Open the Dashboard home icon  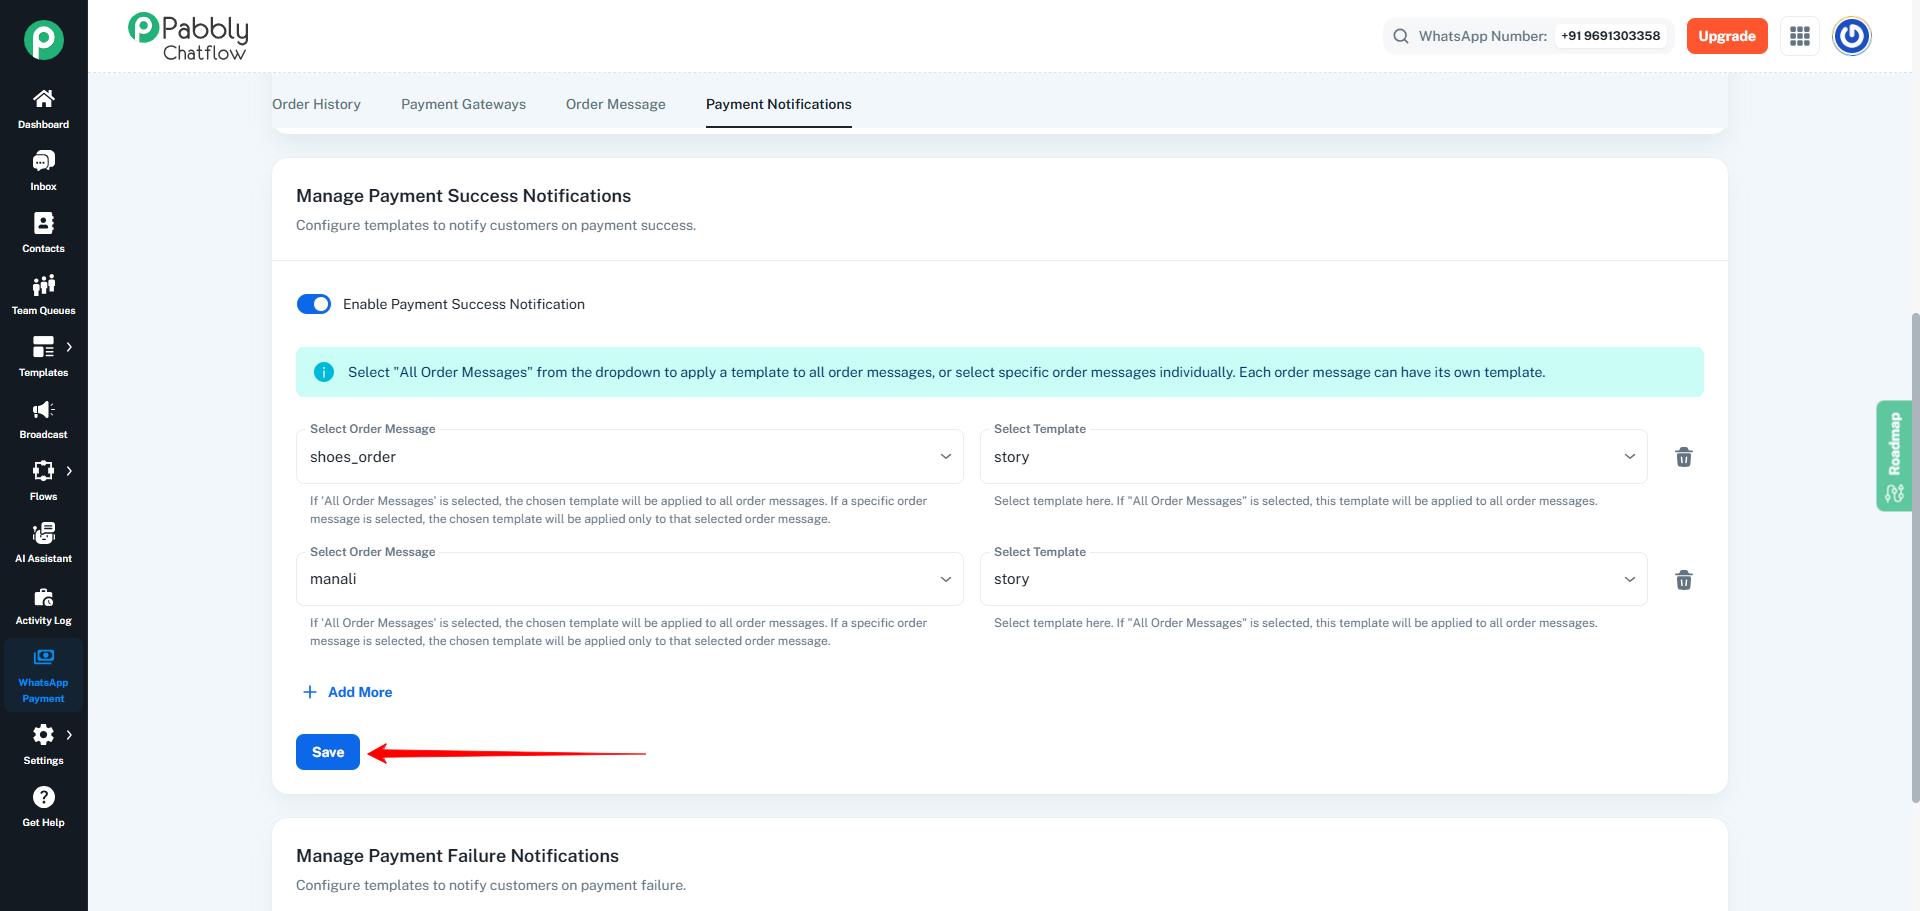pos(44,99)
